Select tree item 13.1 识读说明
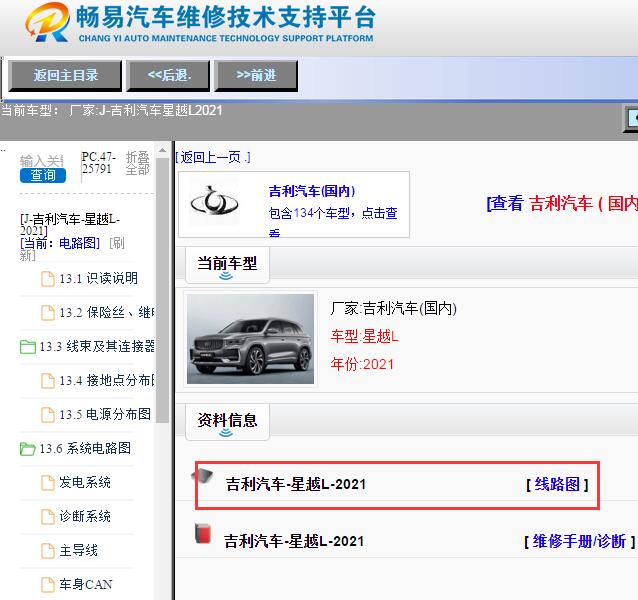Screen dimensions: 638x600 tap(98, 279)
